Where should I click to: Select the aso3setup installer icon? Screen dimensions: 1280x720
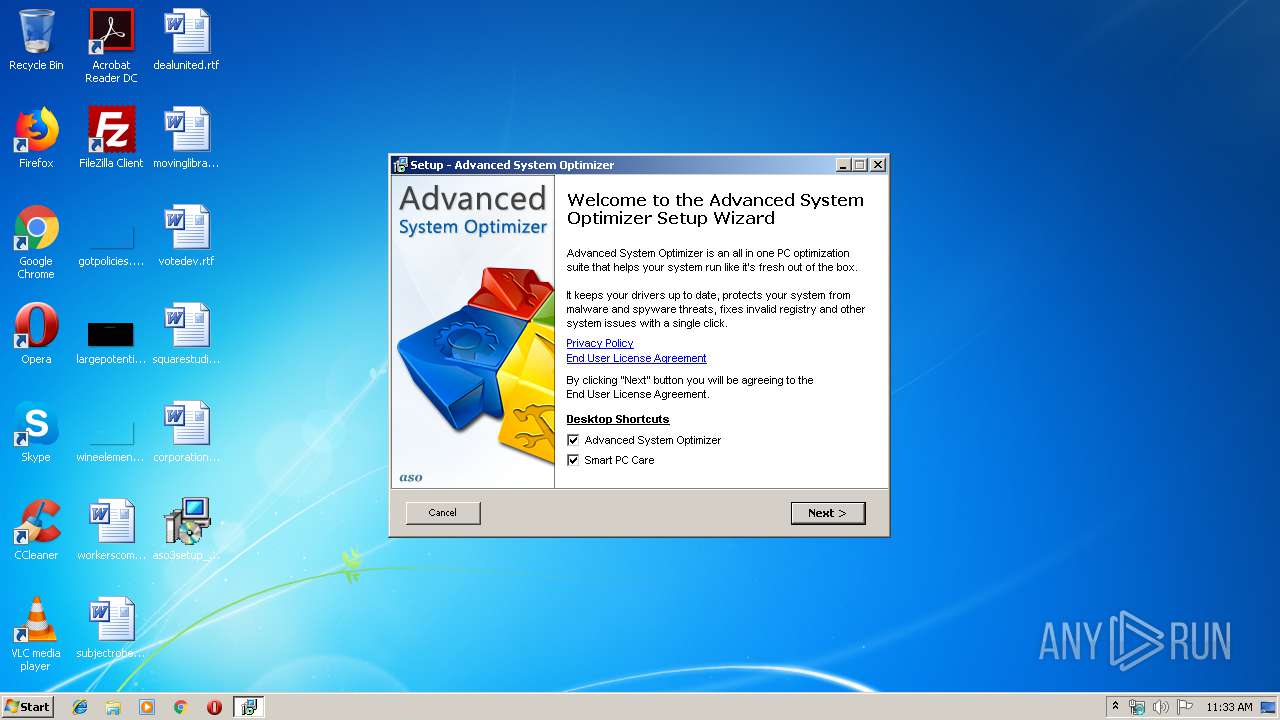(x=186, y=530)
